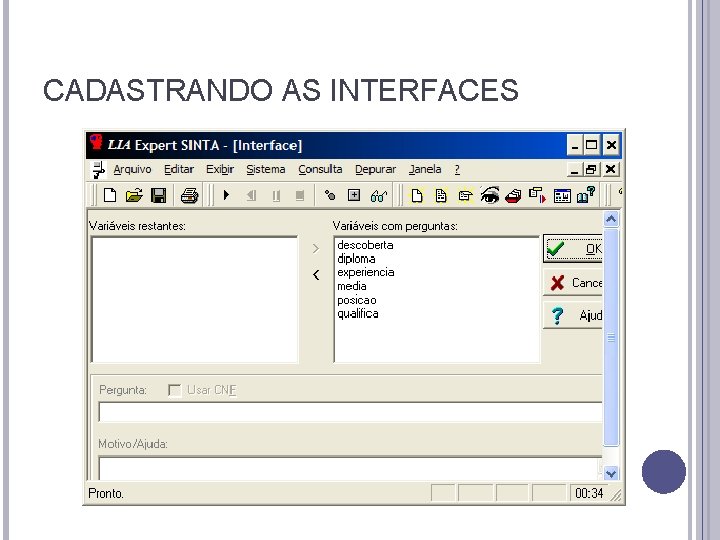Click the New file toolbar icon
The height and width of the screenshot is (540, 720).
click(110, 196)
